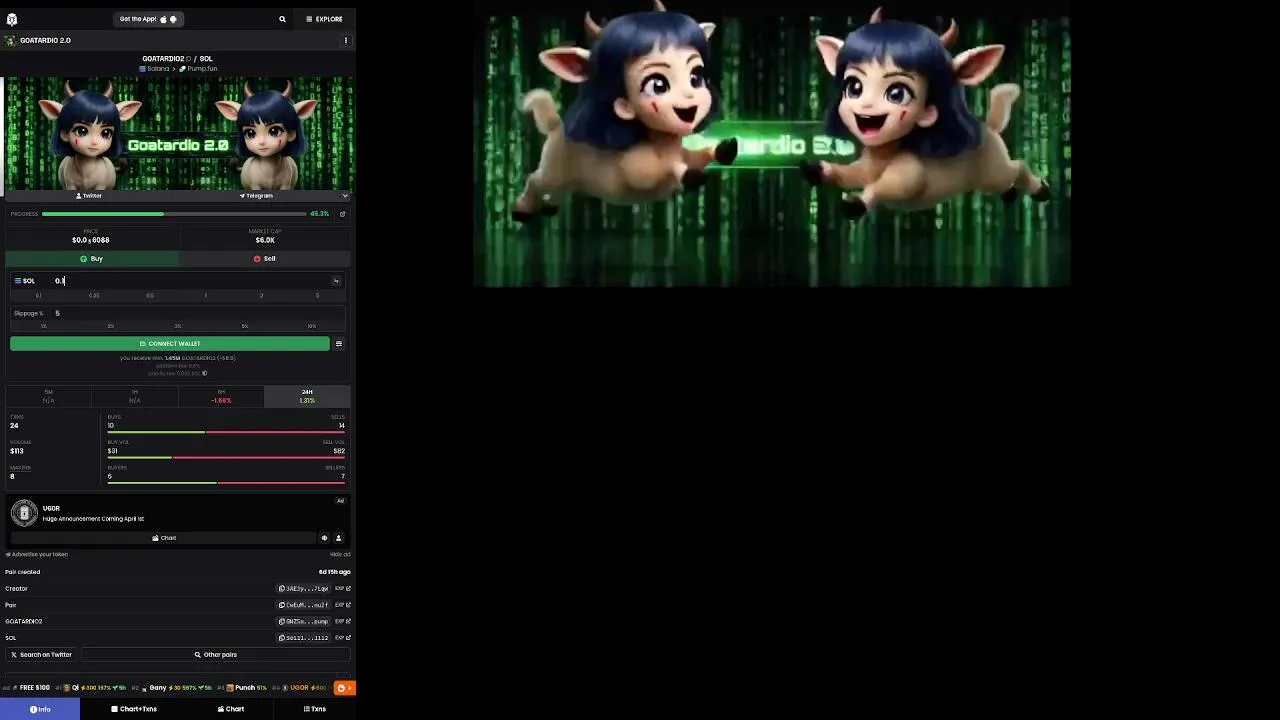Open the search magnifier icon
This screenshot has height=720, width=1280.
point(282,19)
